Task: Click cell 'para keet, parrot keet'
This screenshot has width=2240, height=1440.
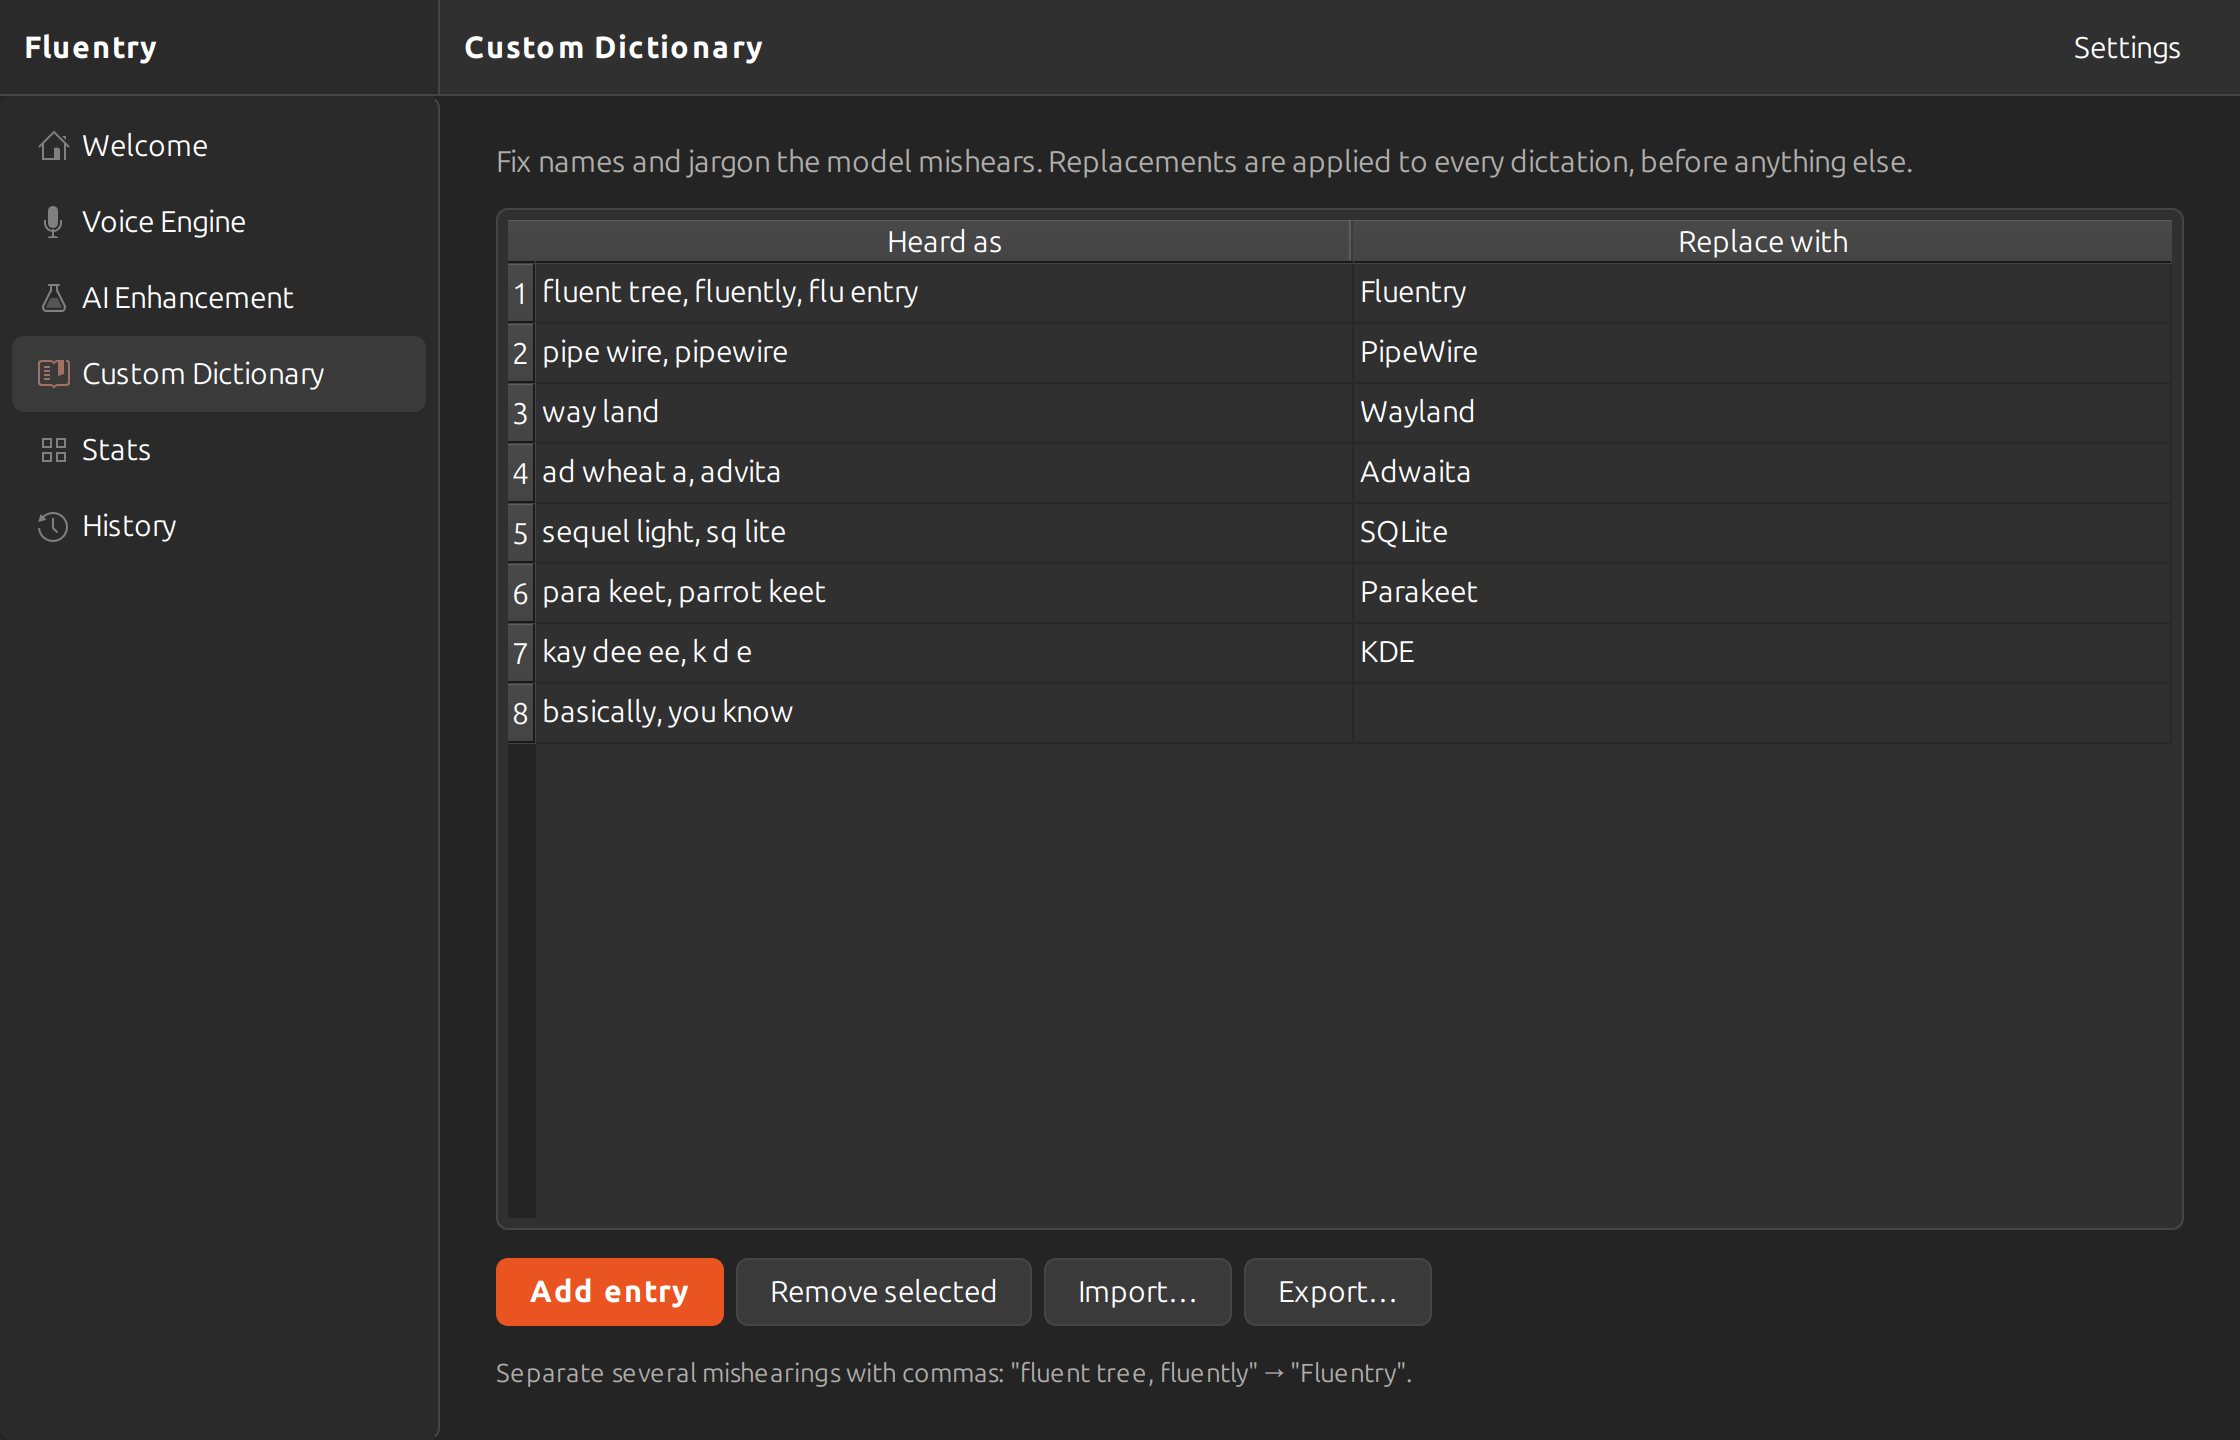Action: (x=944, y=593)
